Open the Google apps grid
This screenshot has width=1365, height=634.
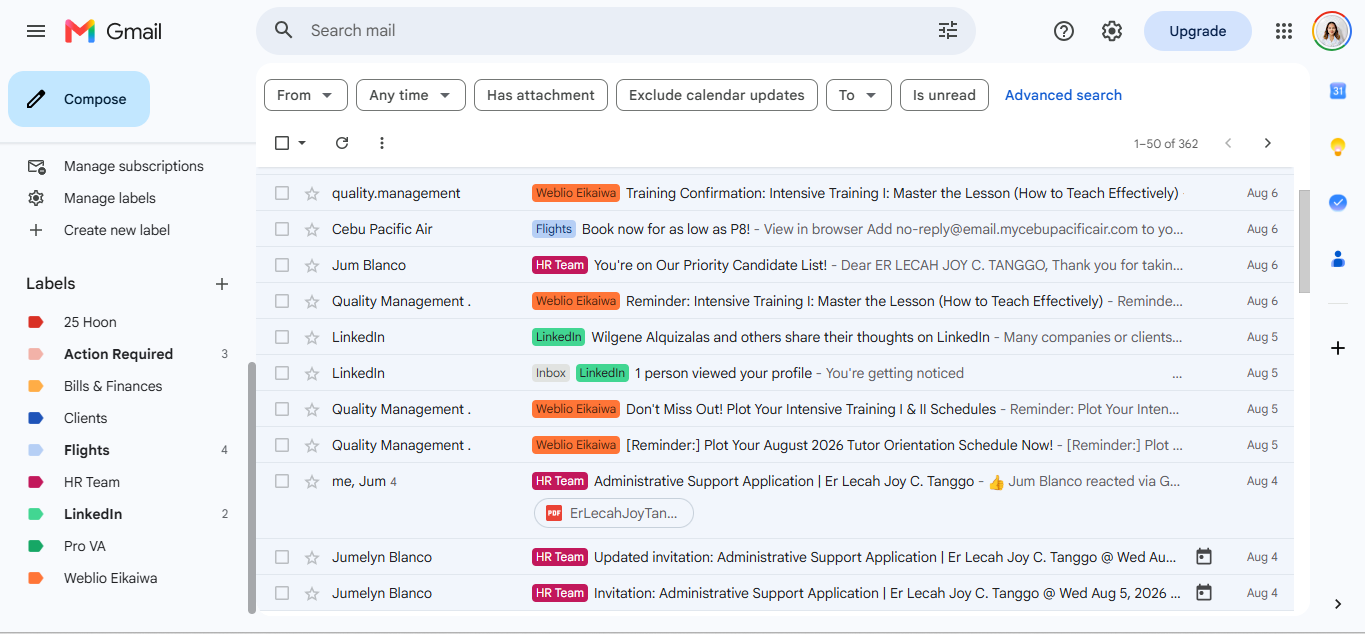tap(1284, 31)
